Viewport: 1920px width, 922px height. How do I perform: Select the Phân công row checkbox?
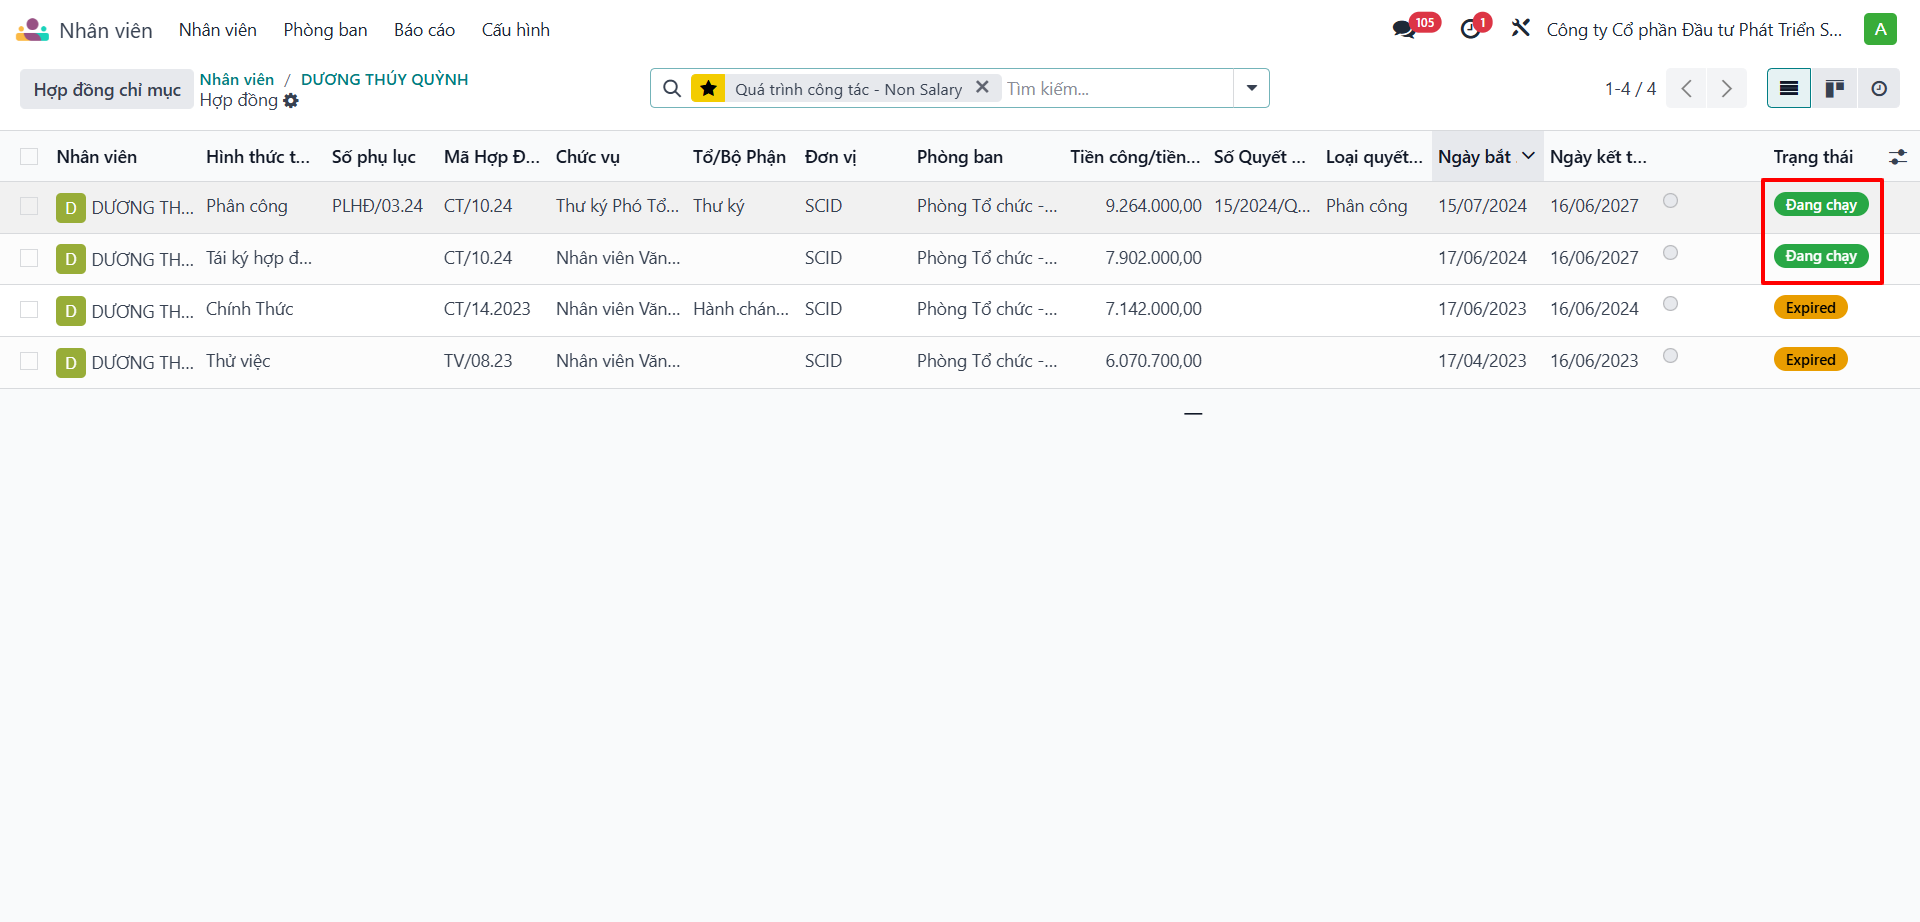tap(29, 207)
